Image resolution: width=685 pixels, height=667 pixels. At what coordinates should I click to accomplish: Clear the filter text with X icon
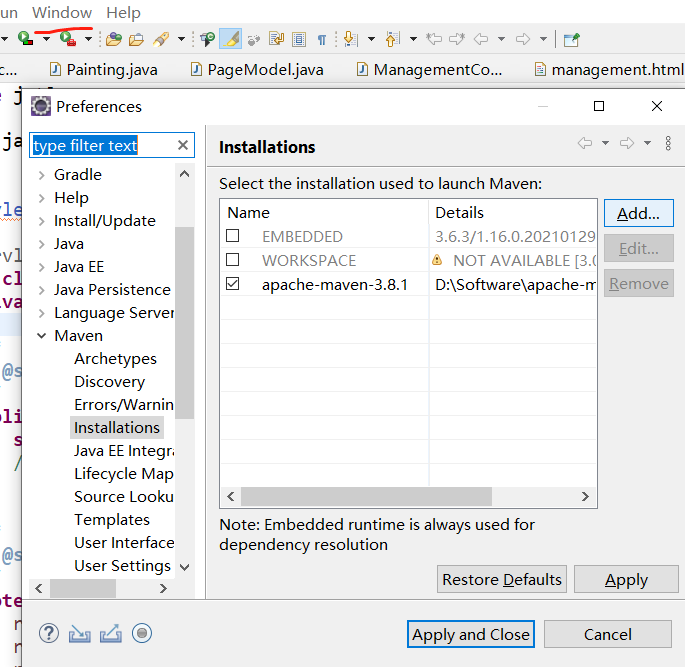(x=183, y=145)
